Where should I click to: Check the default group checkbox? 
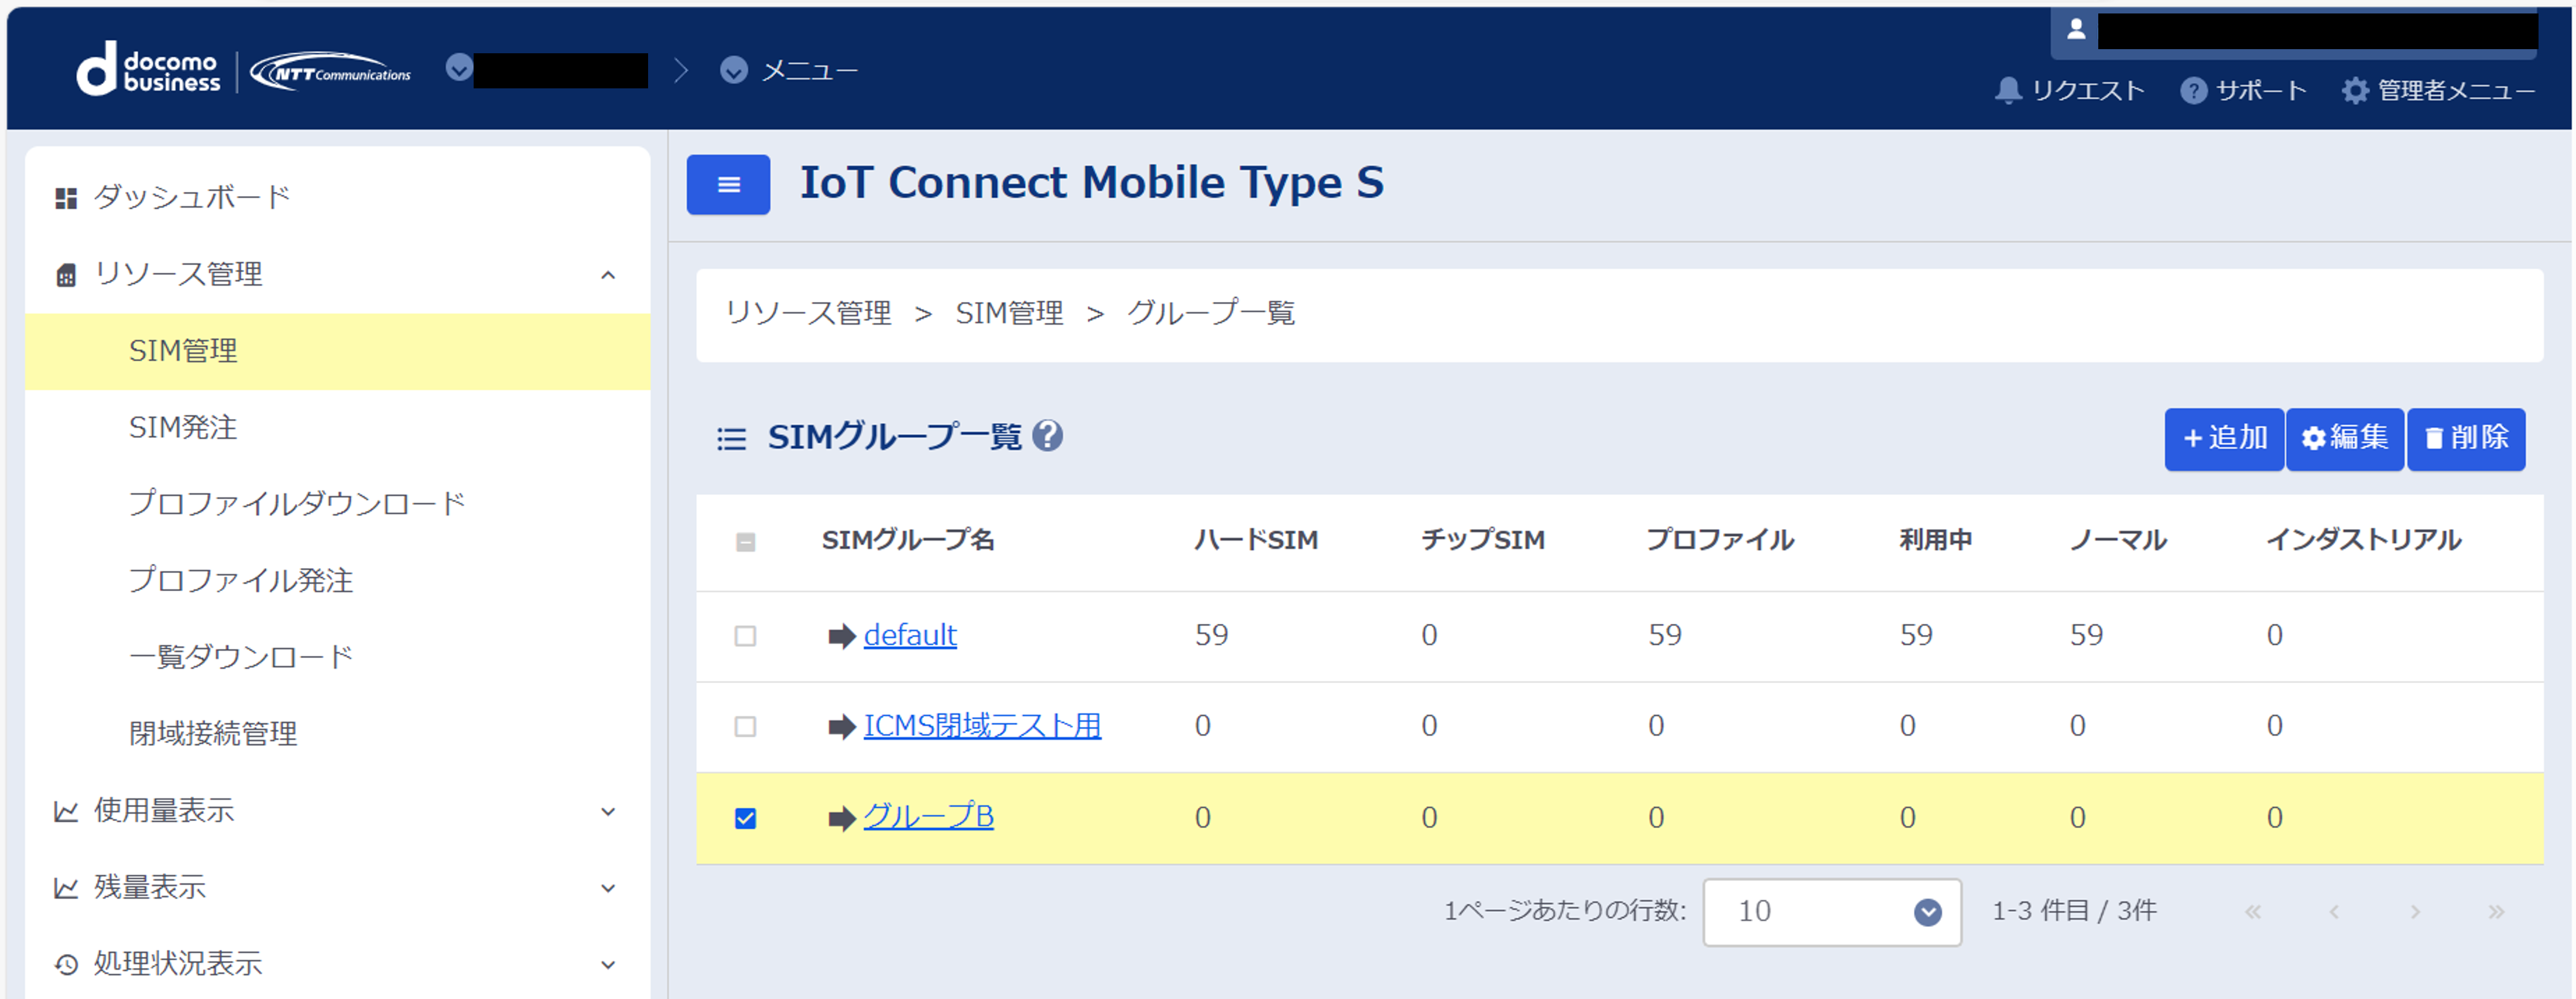(x=745, y=636)
